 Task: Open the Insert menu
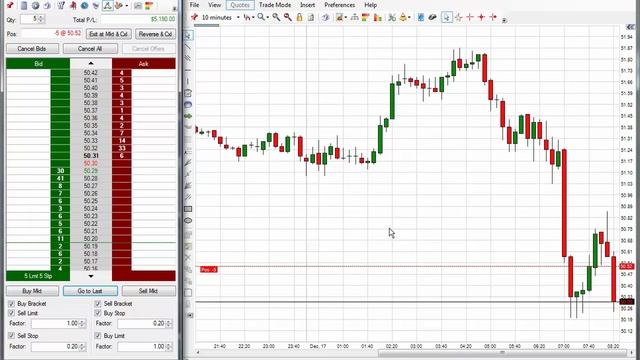click(x=307, y=5)
